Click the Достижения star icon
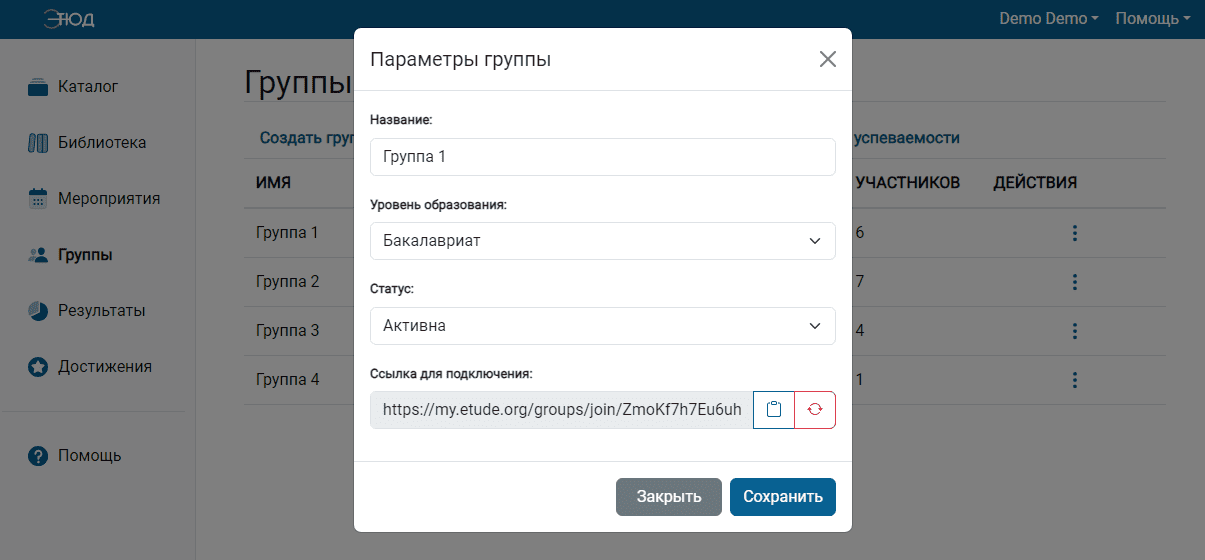The width and height of the screenshot is (1205, 560). pyautogui.click(x=38, y=367)
